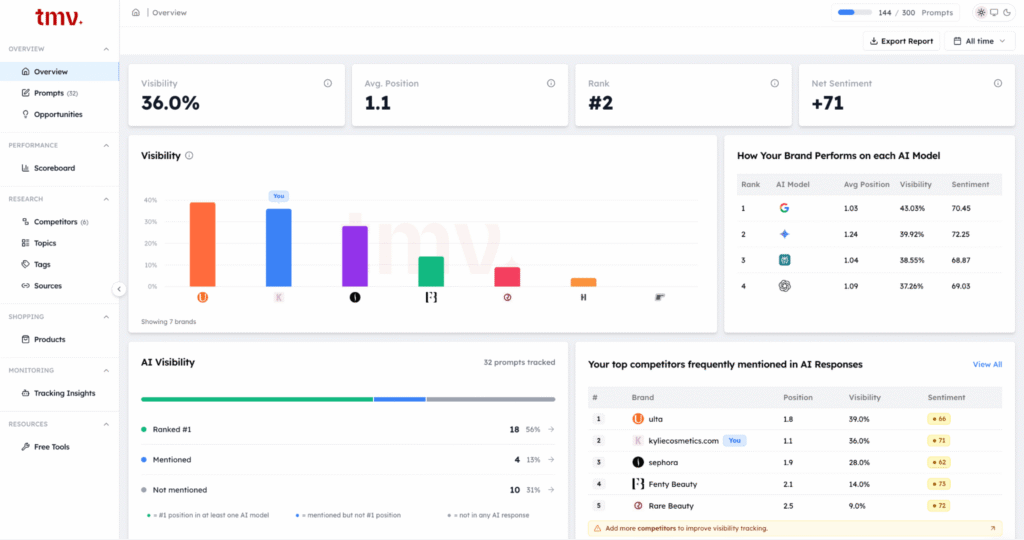Click sephora brand name in competitors table

coord(663,462)
